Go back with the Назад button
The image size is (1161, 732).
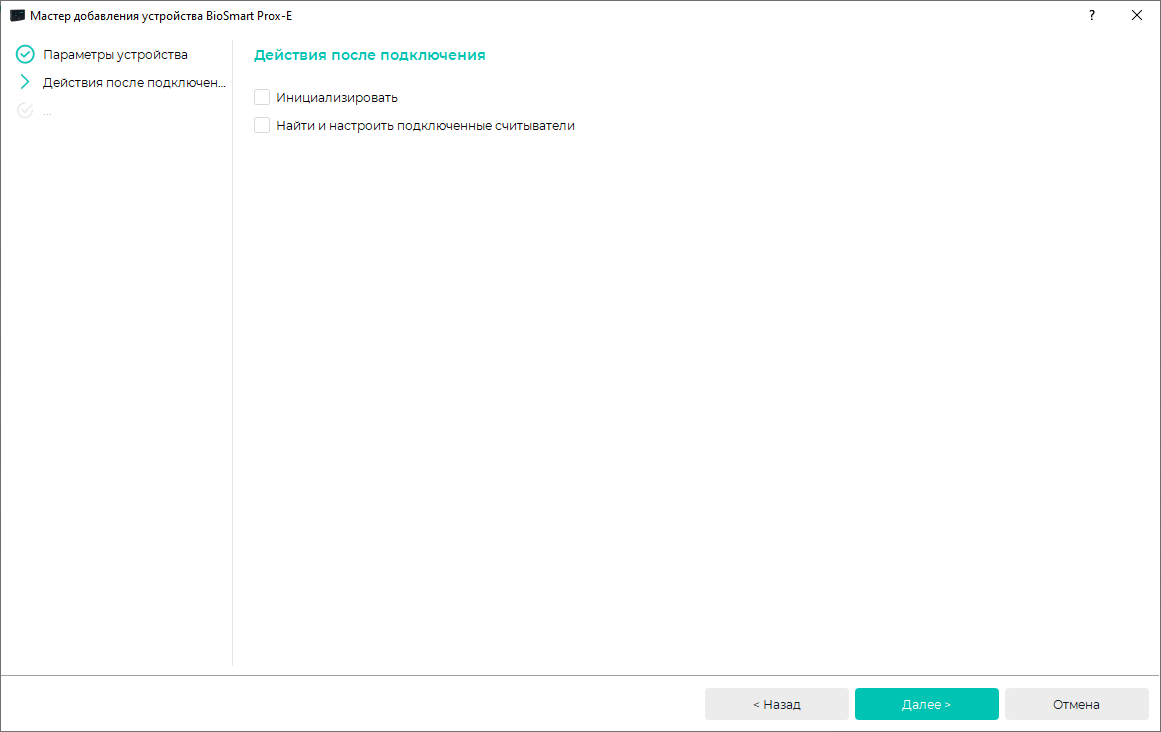777,704
